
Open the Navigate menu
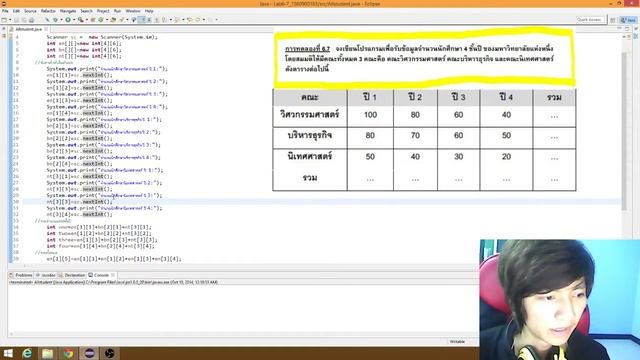[68, 11]
